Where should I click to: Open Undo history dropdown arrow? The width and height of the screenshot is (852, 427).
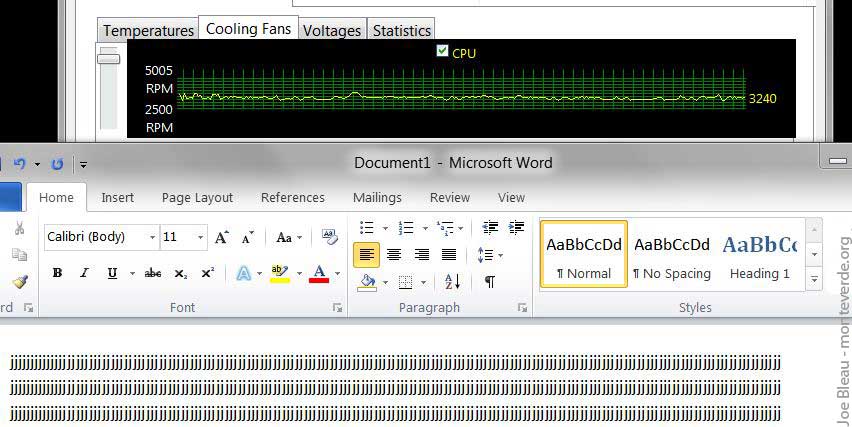(x=37, y=164)
